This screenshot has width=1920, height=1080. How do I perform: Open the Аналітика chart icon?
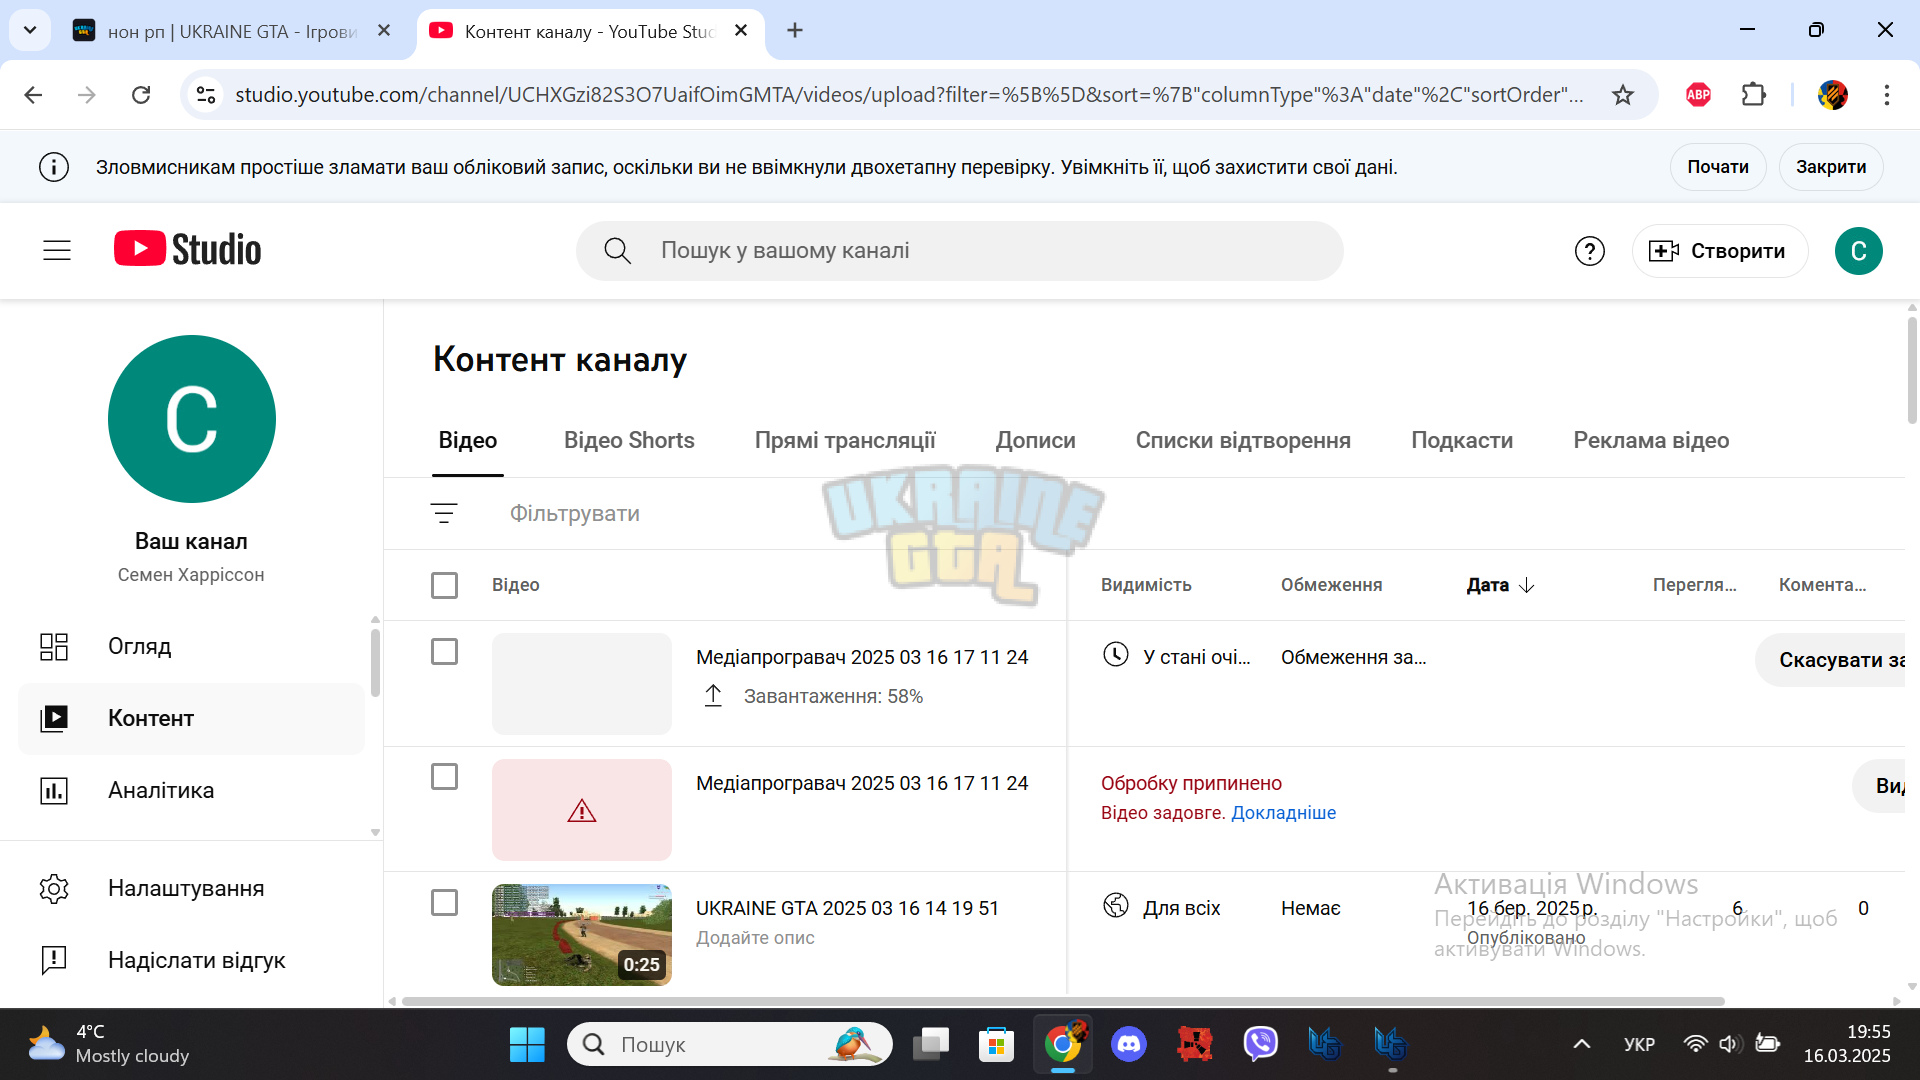54,790
